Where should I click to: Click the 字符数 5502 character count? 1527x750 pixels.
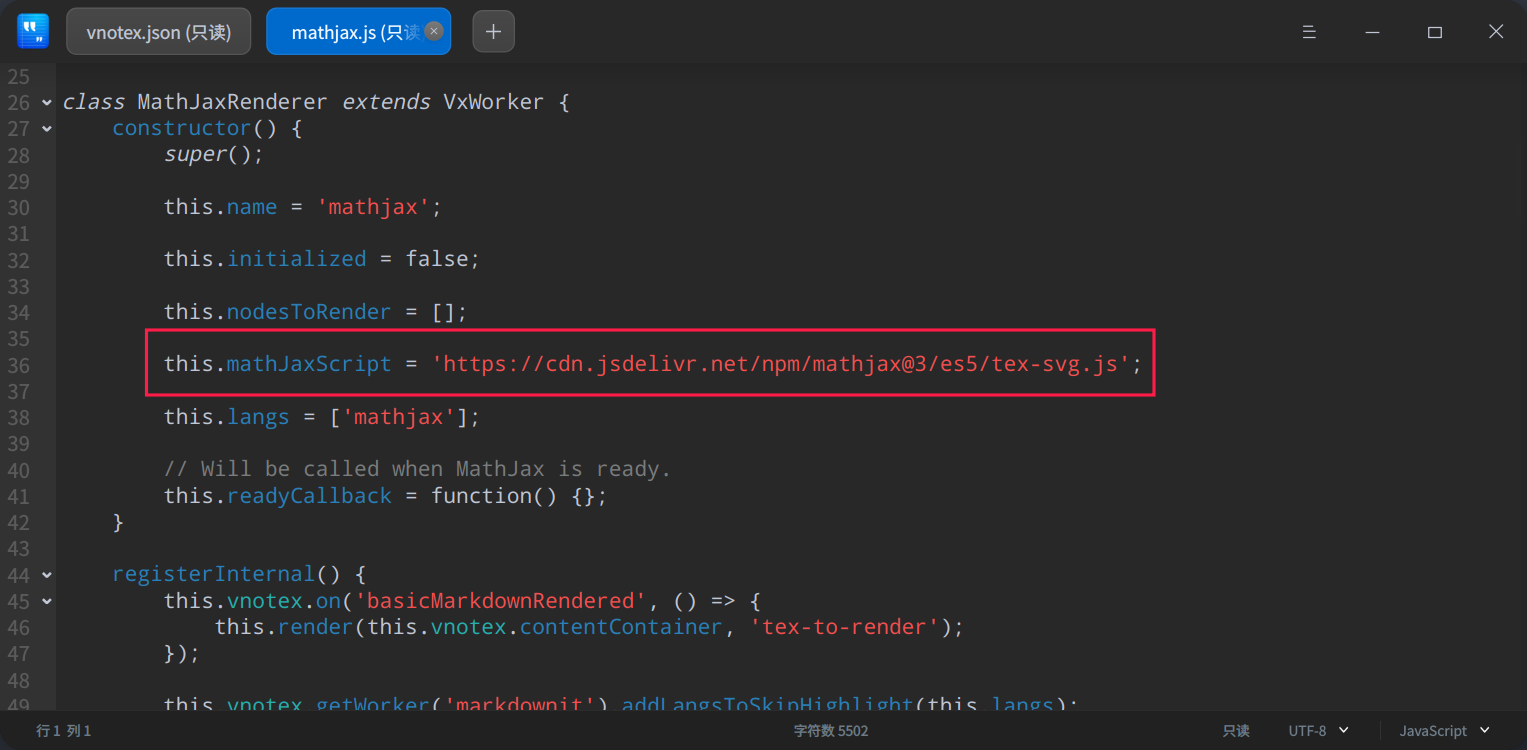pyautogui.click(x=831, y=730)
